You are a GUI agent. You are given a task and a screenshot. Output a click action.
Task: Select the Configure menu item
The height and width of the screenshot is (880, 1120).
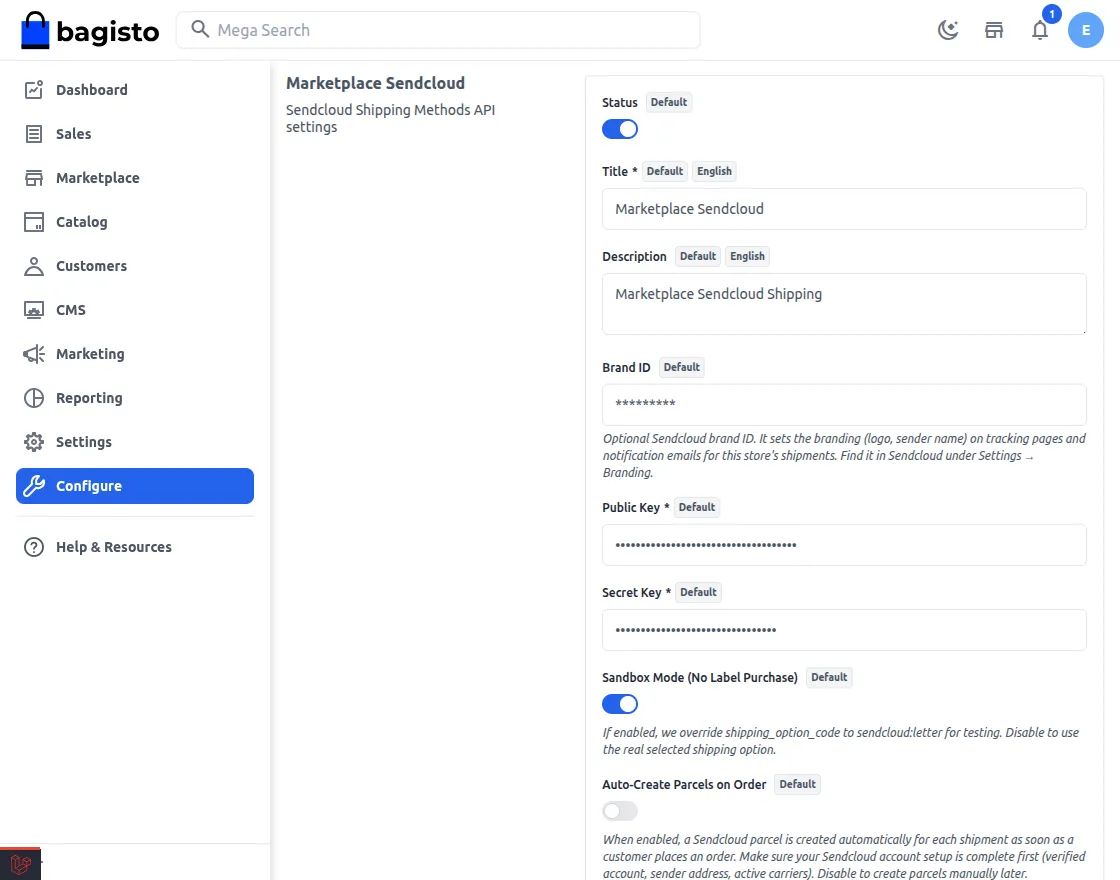point(135,486)
